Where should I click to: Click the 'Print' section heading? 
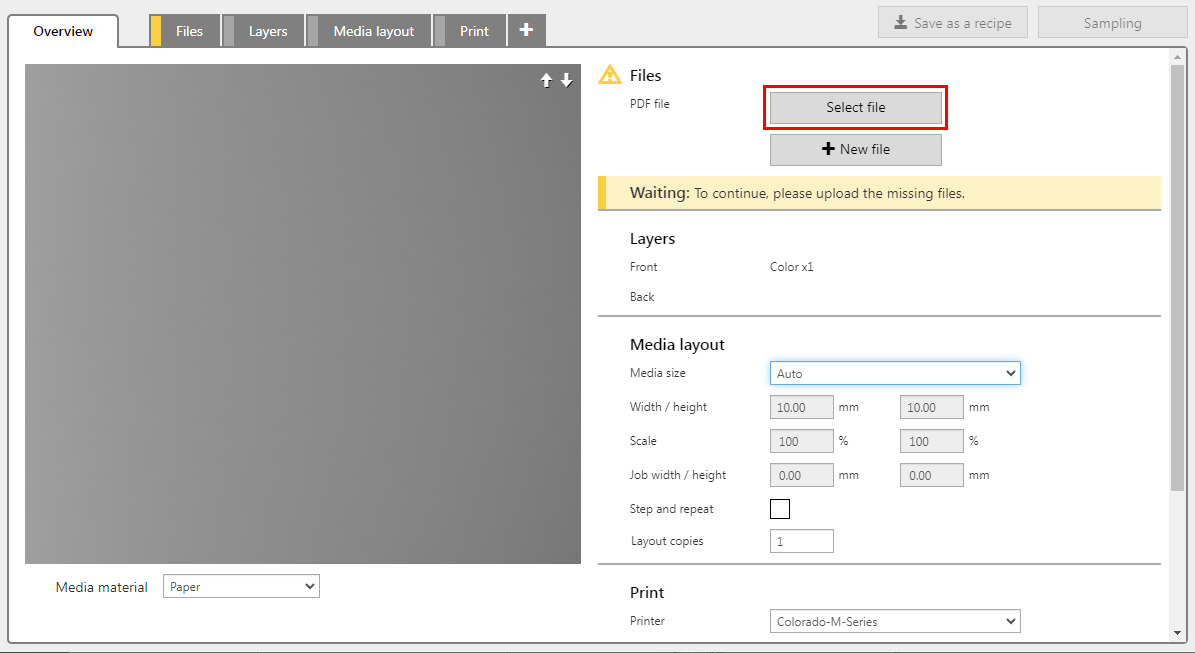pos(646,592)
